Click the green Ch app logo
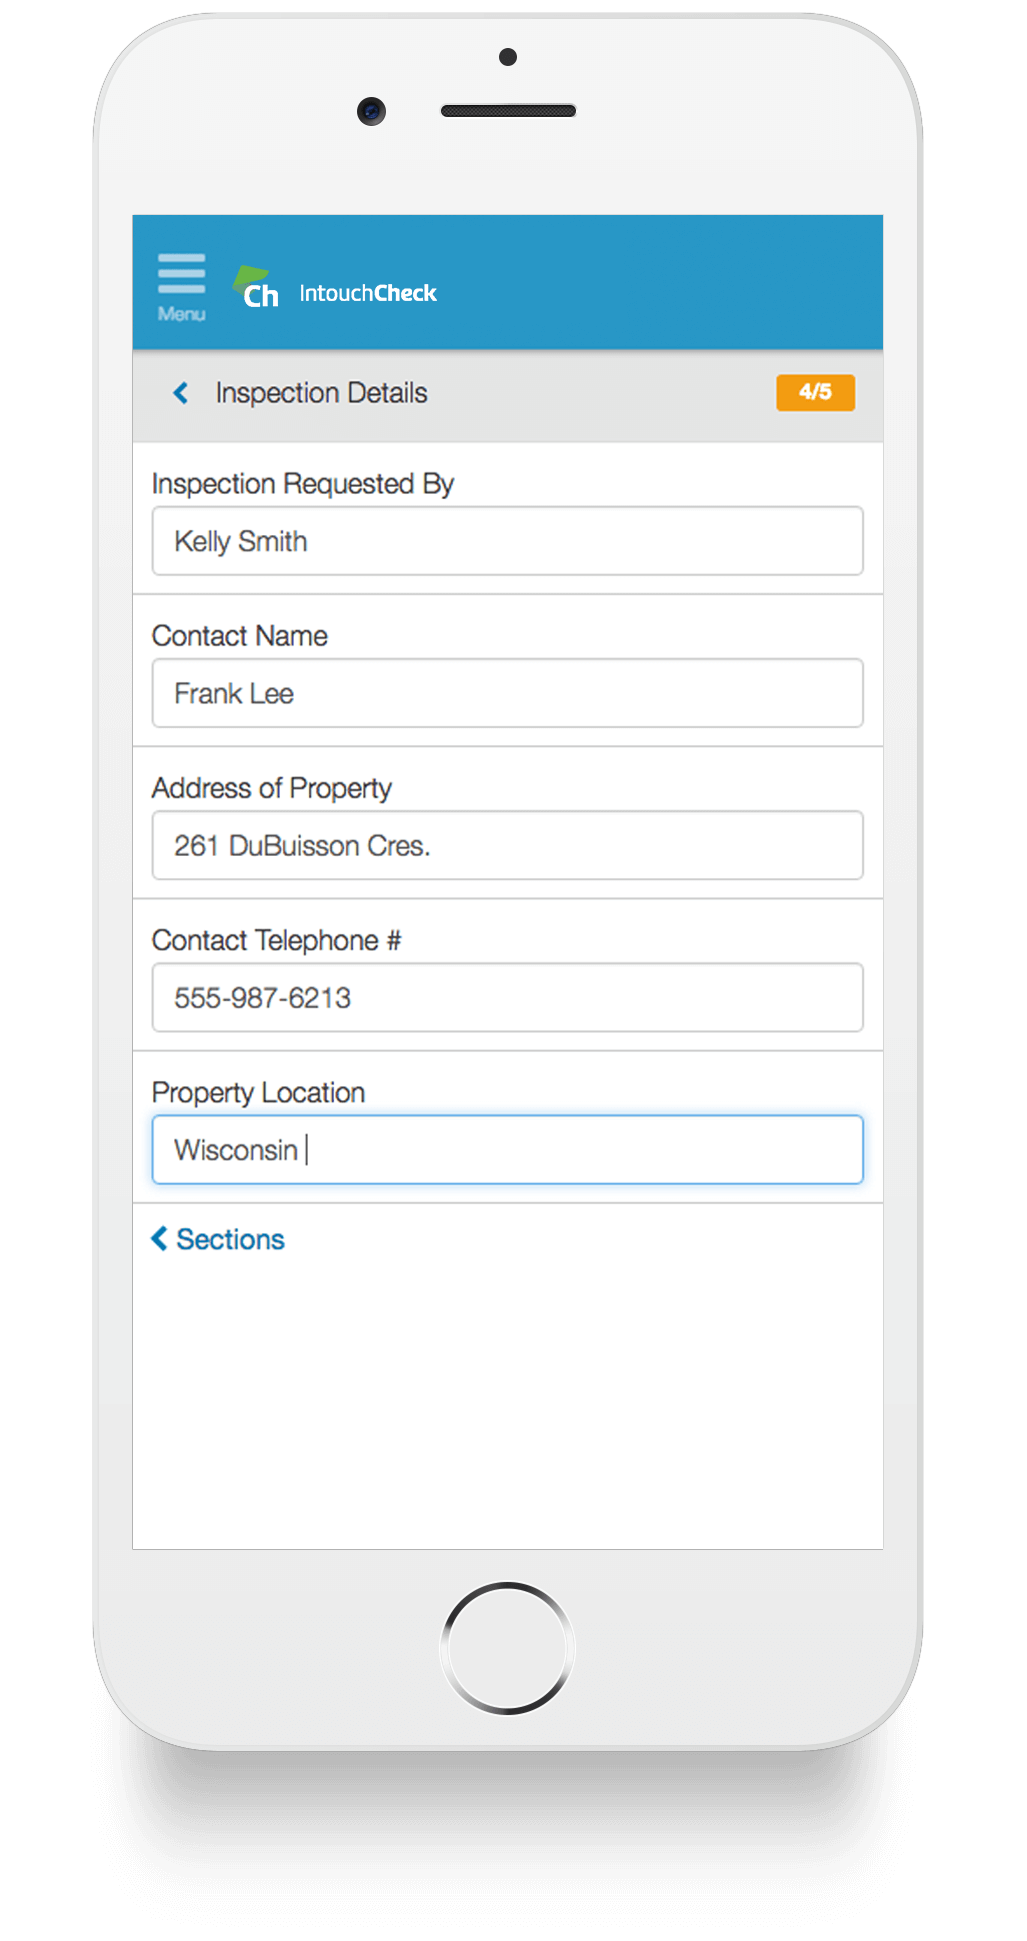Viewport: 1027px width, 1941px height. click(257, 288)
